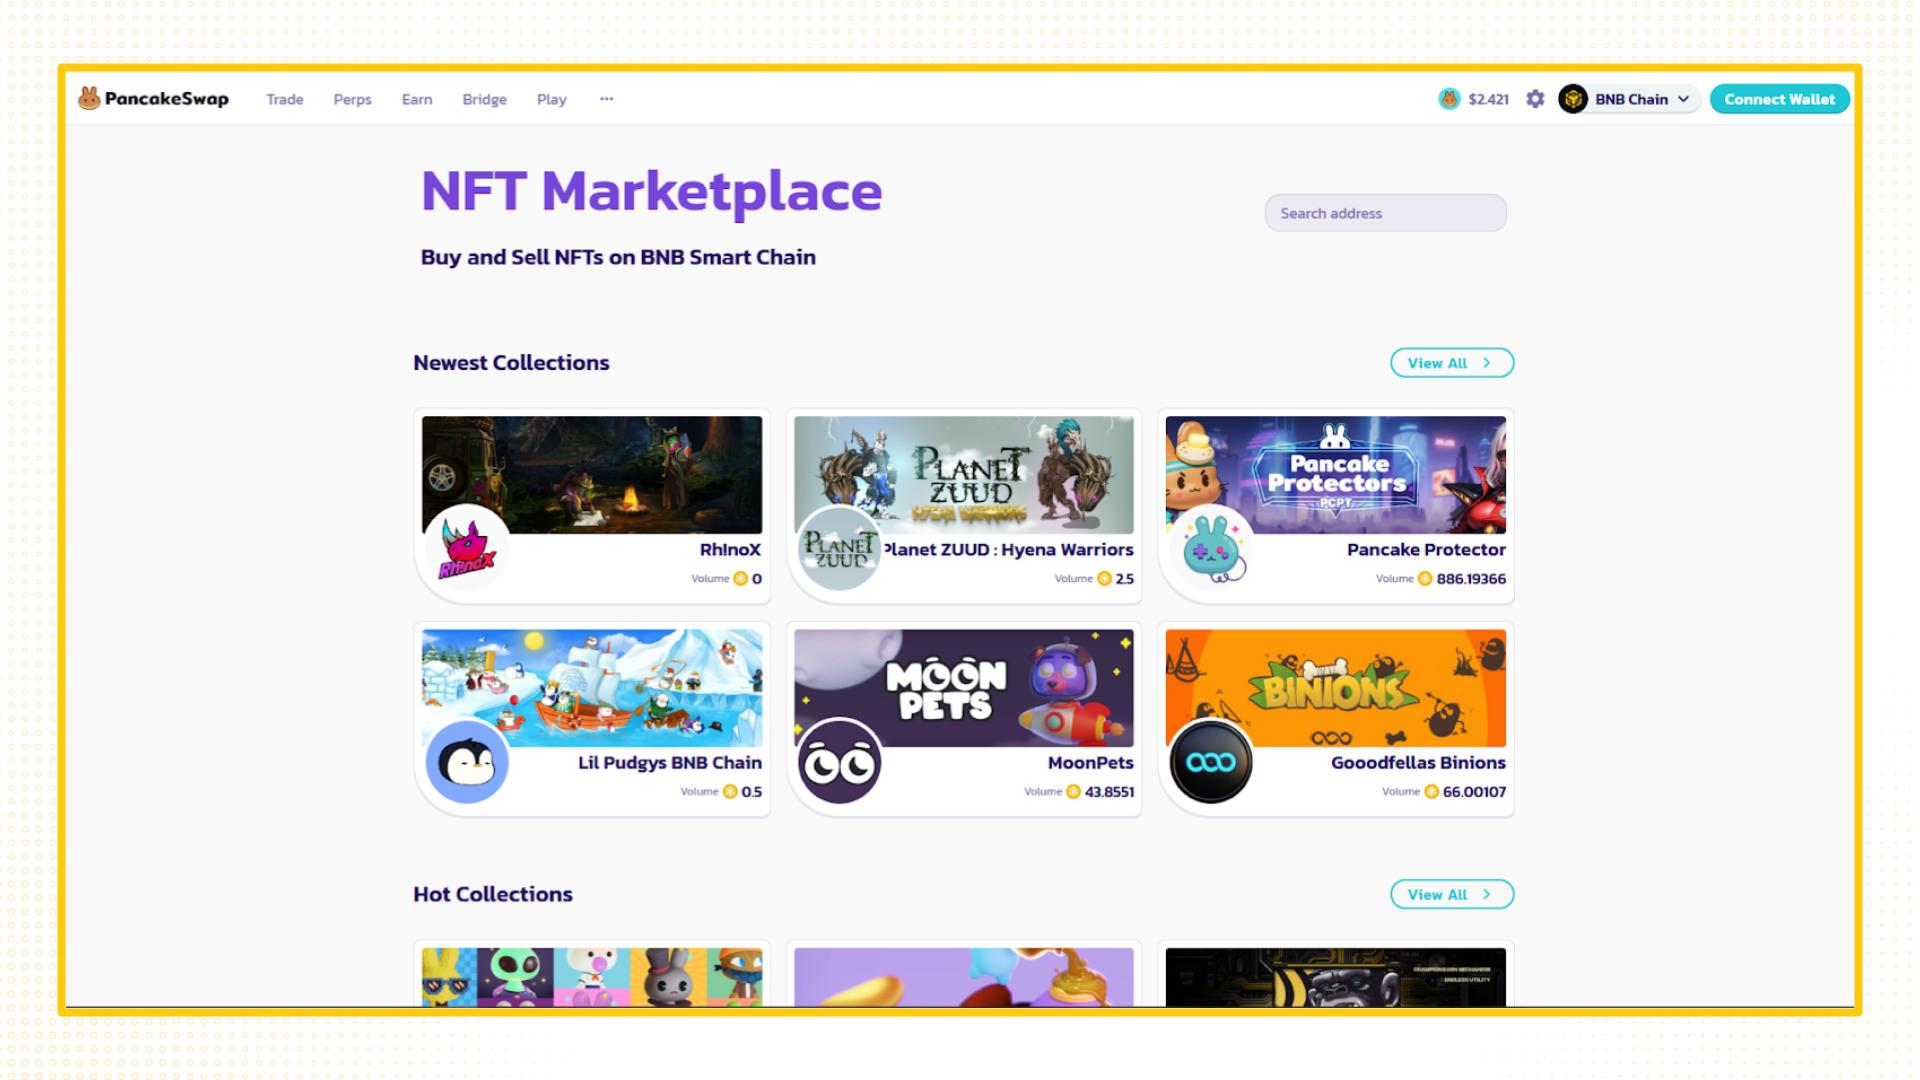Open the settings gear icon
This screenshot has height=1080, width=1920.
(x=1535, y=99)
